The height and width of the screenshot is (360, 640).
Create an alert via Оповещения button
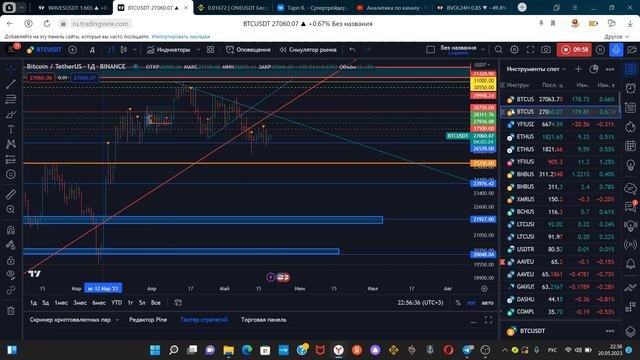pos(248,50)
